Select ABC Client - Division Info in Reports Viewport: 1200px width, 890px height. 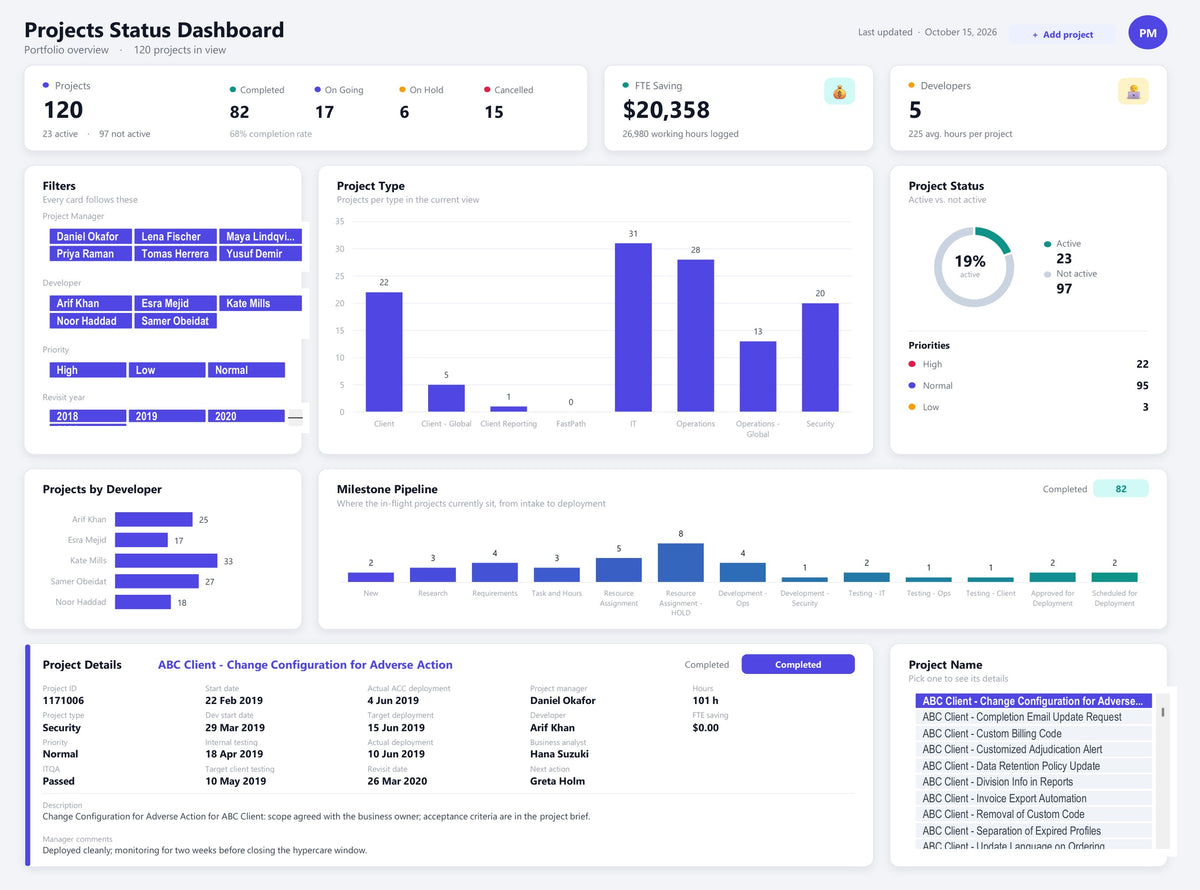(x=1034, y=782)
